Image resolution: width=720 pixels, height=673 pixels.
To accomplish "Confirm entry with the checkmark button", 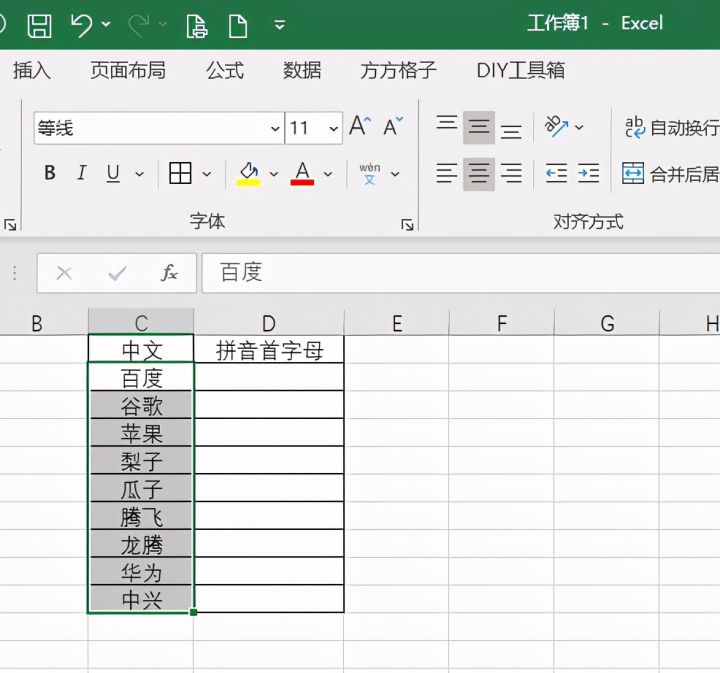I will point(117,274).
